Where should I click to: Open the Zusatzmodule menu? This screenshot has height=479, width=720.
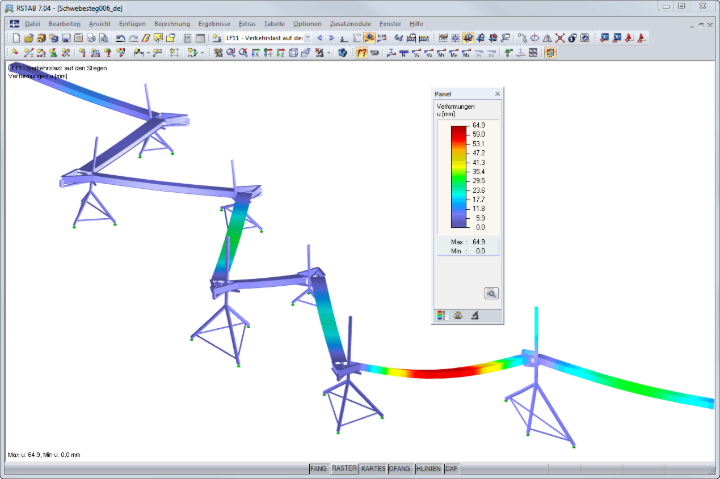coord(350,23)
